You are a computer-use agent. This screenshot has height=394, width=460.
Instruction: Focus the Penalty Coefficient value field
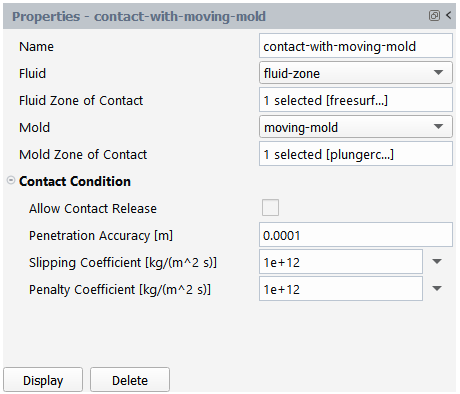[341, 289]
